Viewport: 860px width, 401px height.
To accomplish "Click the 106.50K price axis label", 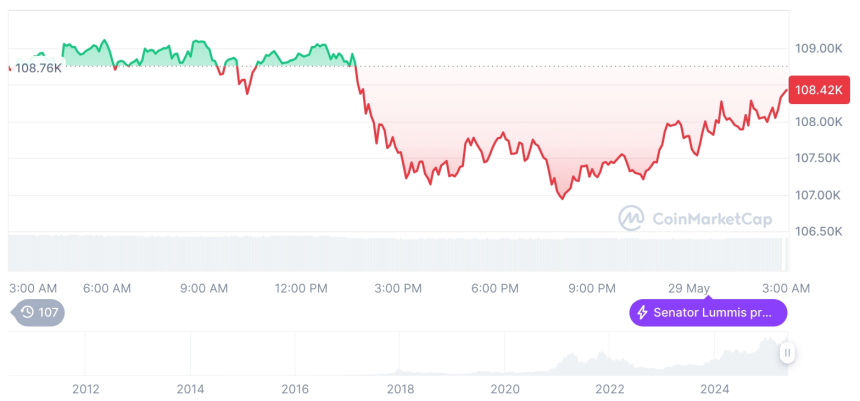I will pos(817,231).
